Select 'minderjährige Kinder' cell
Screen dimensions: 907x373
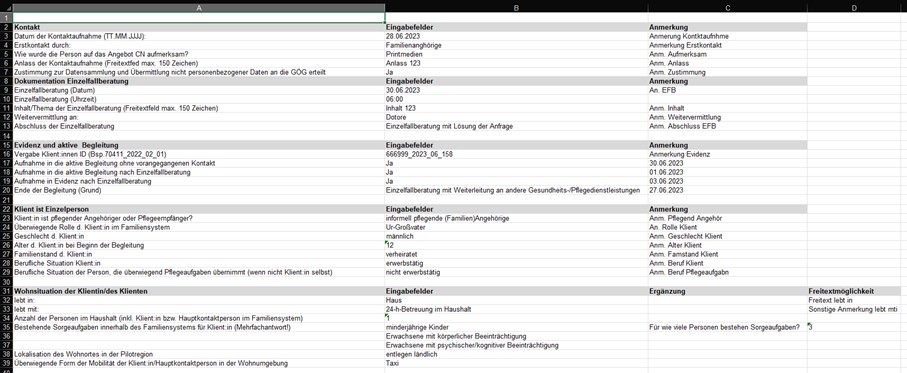pyautogui.click(x=516, y=327)
